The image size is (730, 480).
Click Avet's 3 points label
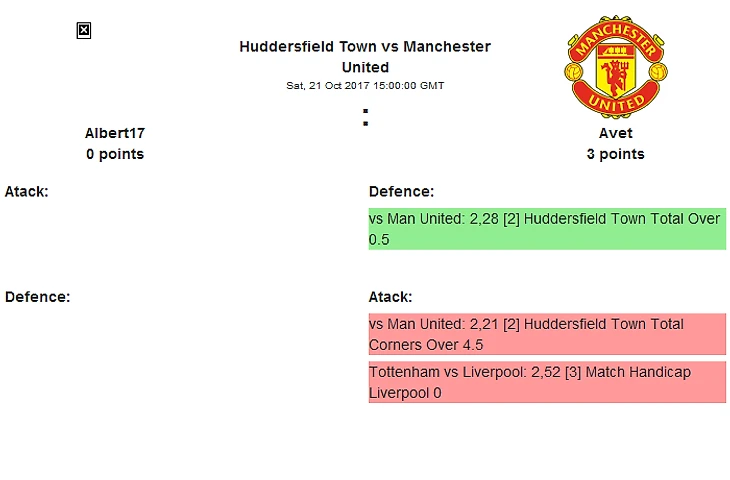(x=615, y=154)
